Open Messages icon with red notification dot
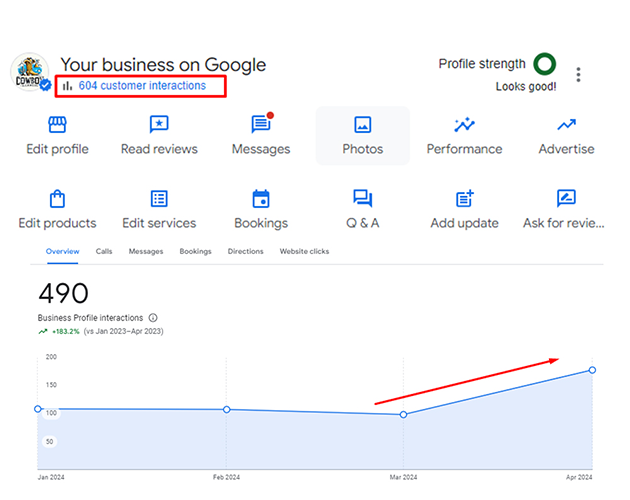The width and height of the screenshot is (630, 500). pos(261,125)
